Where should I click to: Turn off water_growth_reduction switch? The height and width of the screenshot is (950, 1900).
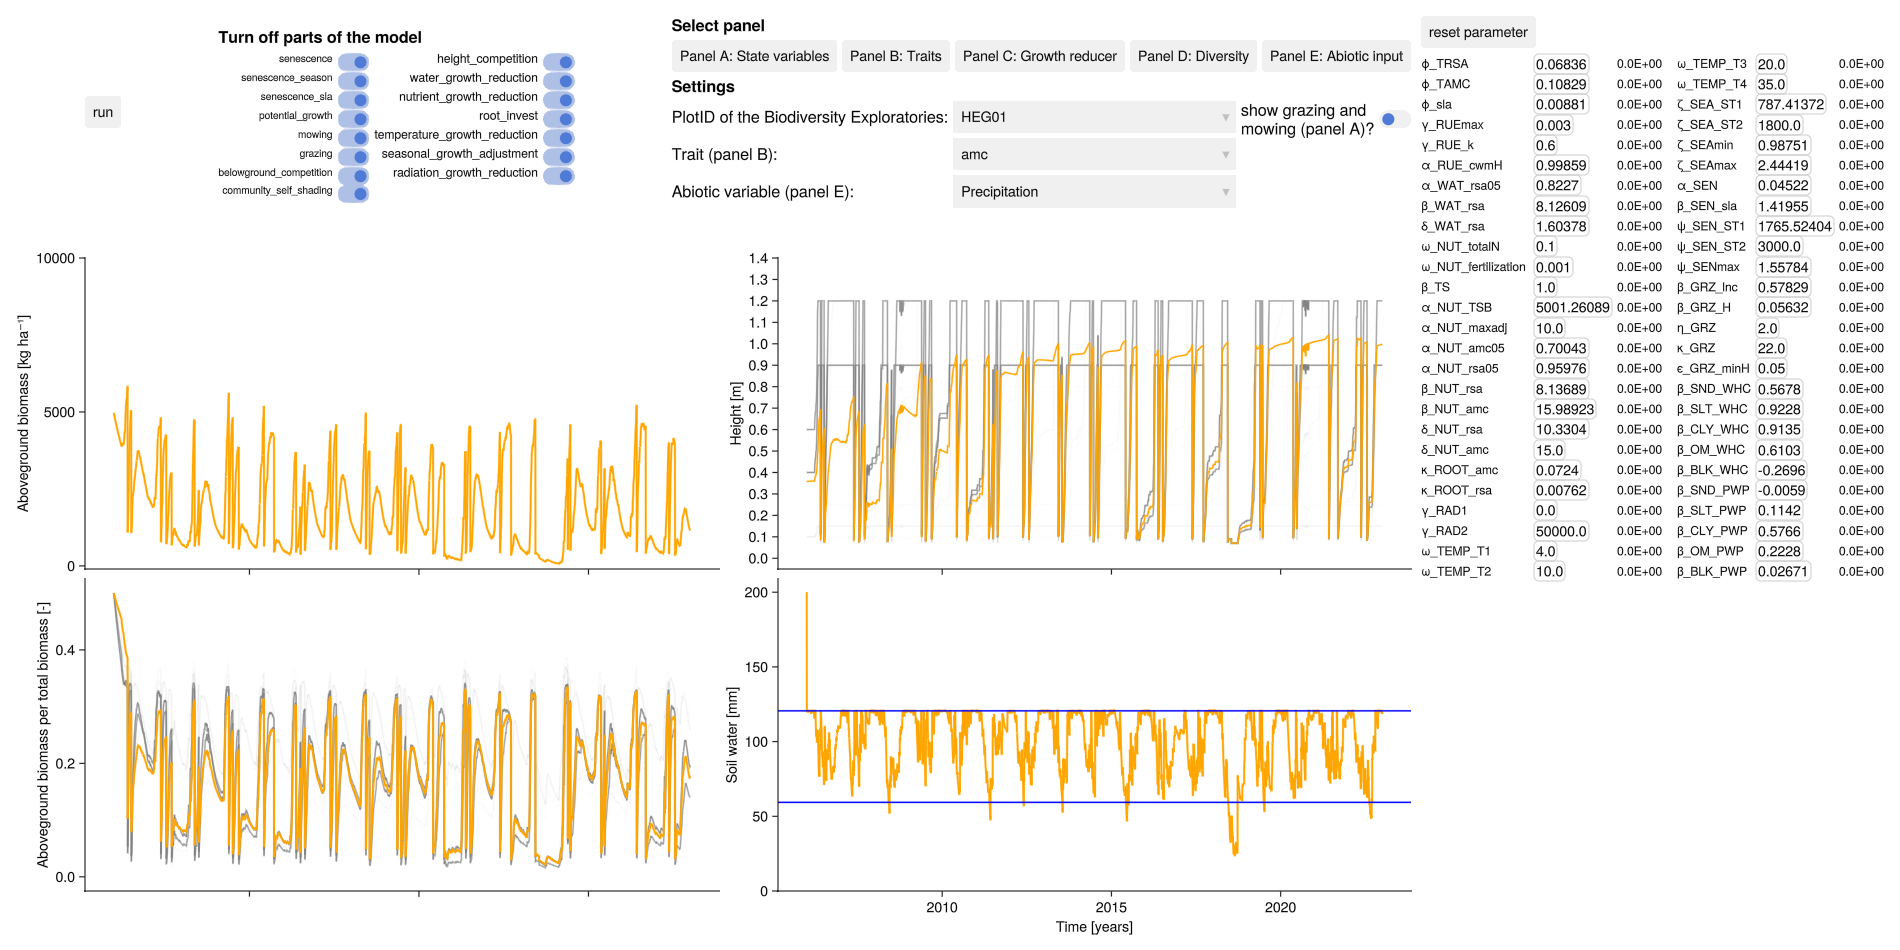coord(559,81)
